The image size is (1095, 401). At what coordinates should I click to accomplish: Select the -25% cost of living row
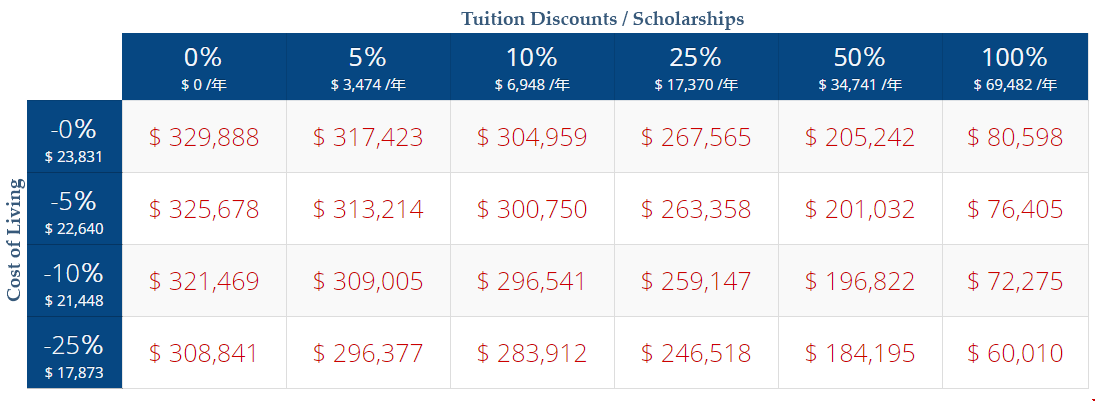click(75, 353)
